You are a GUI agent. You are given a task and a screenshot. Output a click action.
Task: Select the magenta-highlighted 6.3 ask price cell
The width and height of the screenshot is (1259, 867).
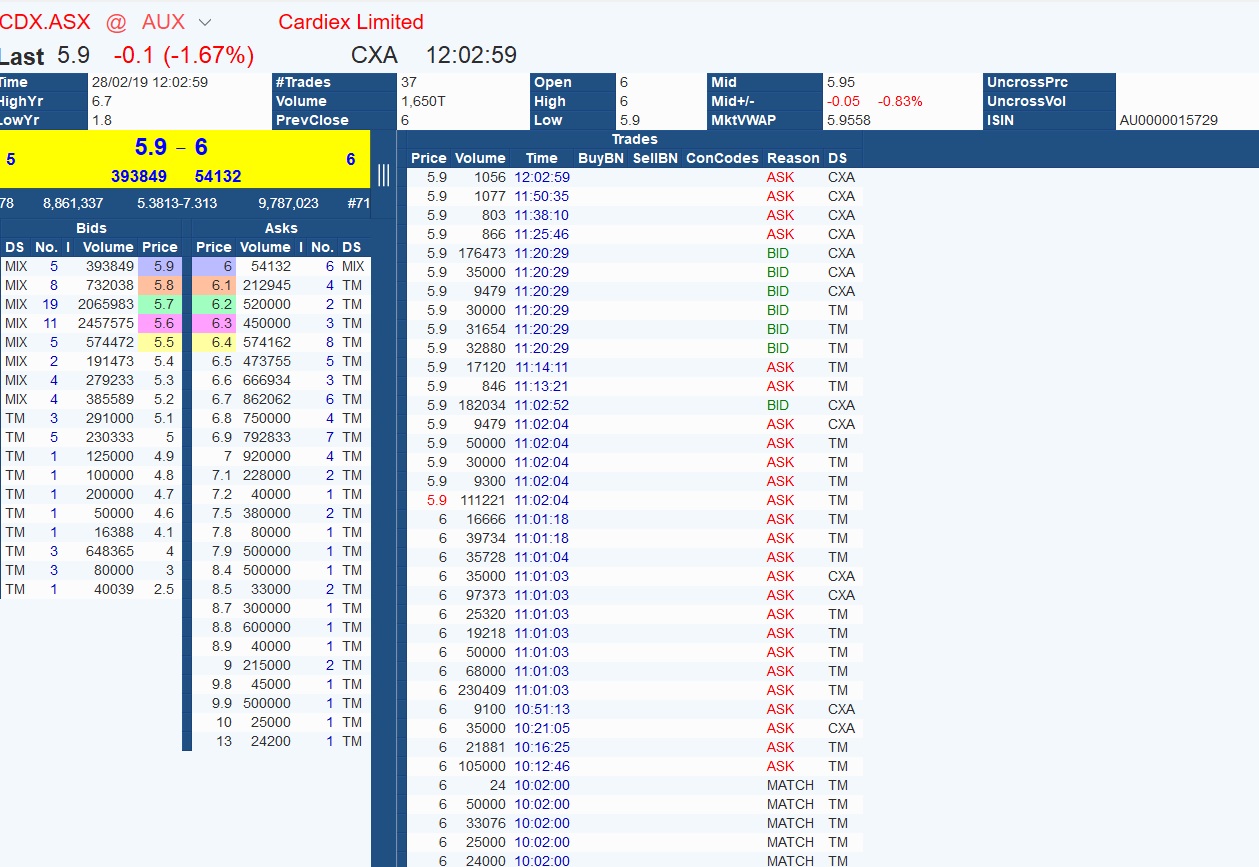click(214, 324)
